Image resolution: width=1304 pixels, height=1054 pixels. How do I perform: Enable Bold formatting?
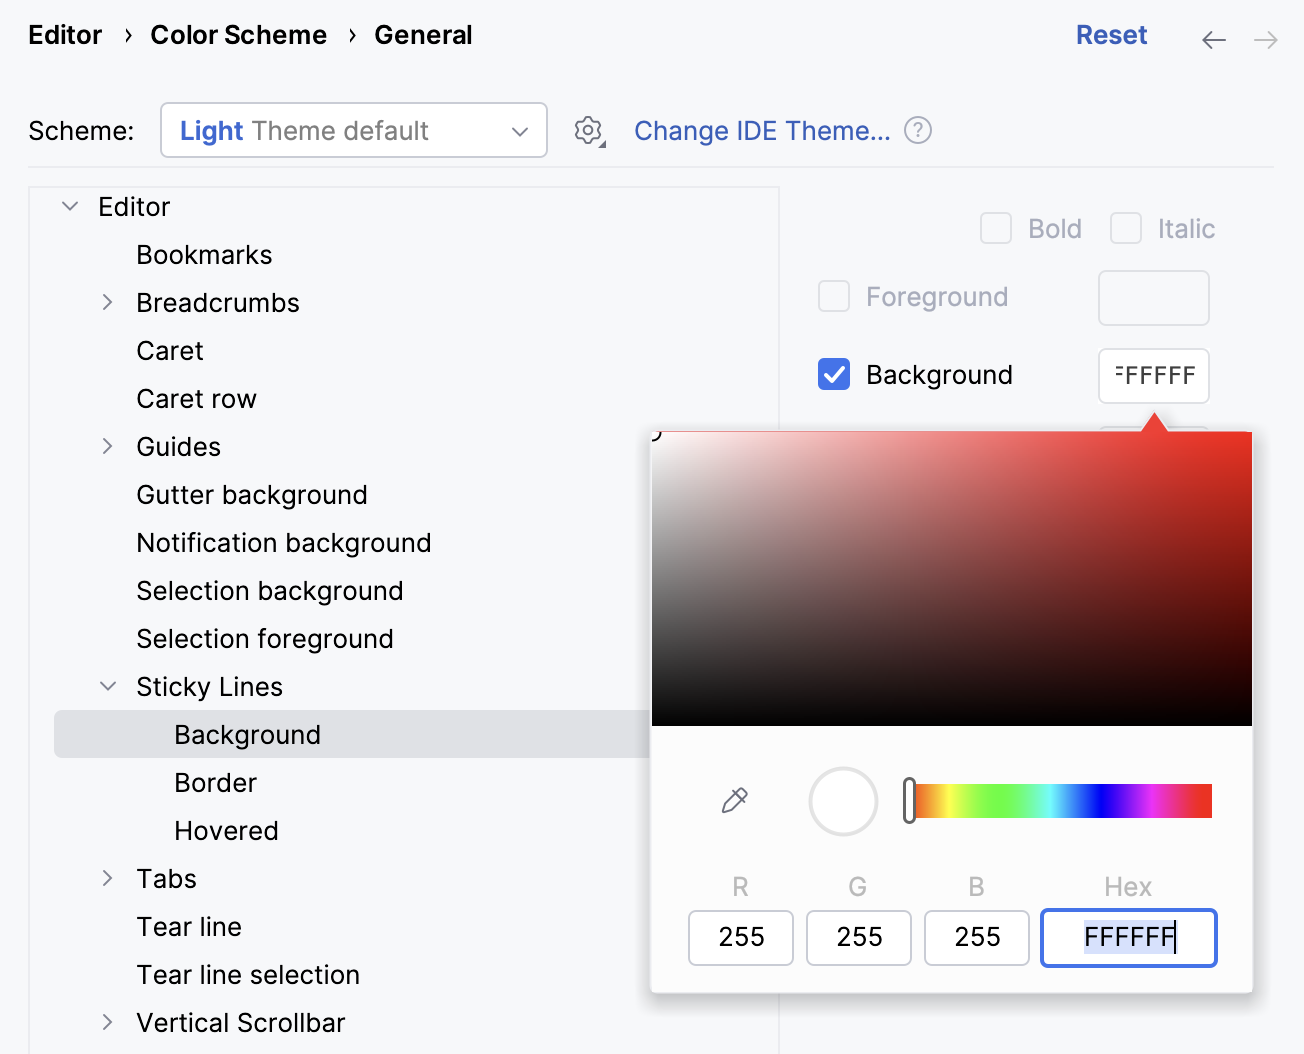coord(995,228)
